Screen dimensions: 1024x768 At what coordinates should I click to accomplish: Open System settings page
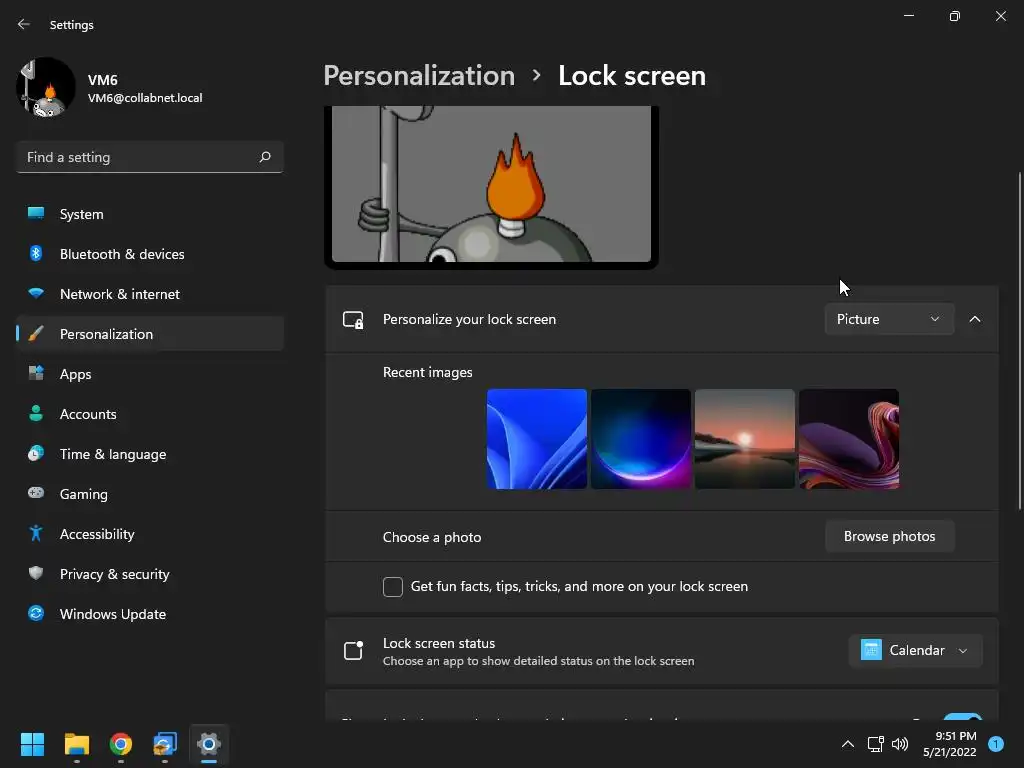(150, 214)
